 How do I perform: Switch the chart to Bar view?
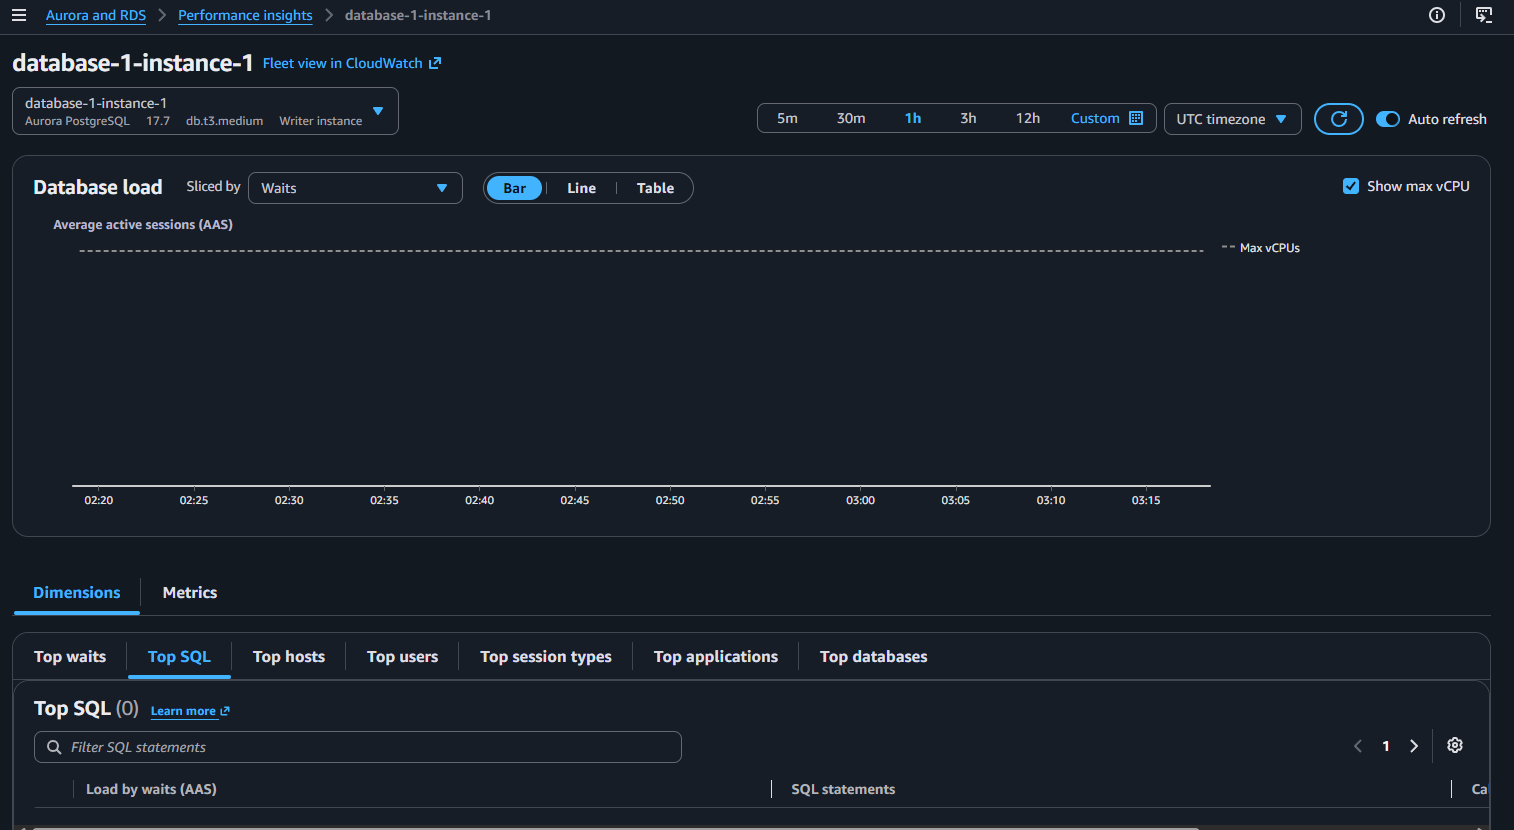point(514,188)
